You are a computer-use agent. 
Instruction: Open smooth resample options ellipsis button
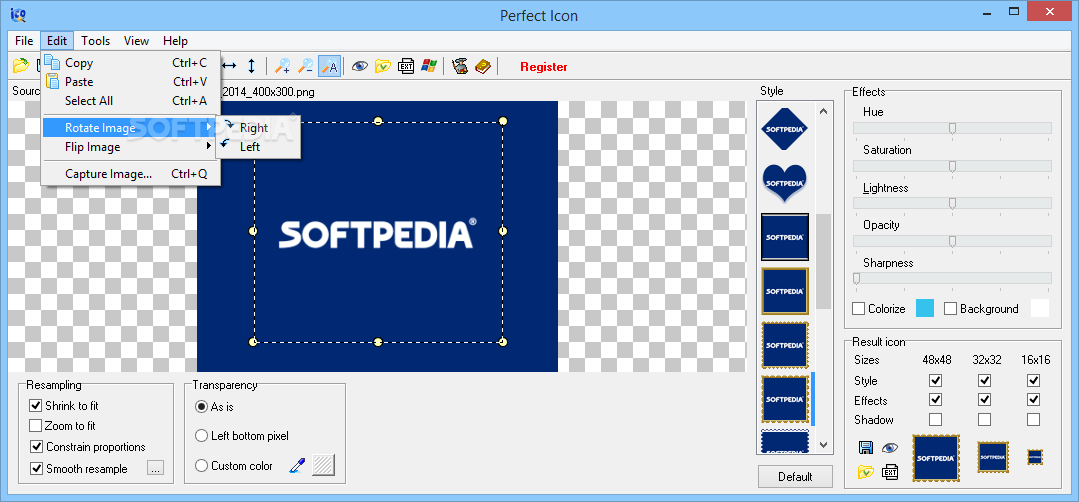(x=156, y=468)
